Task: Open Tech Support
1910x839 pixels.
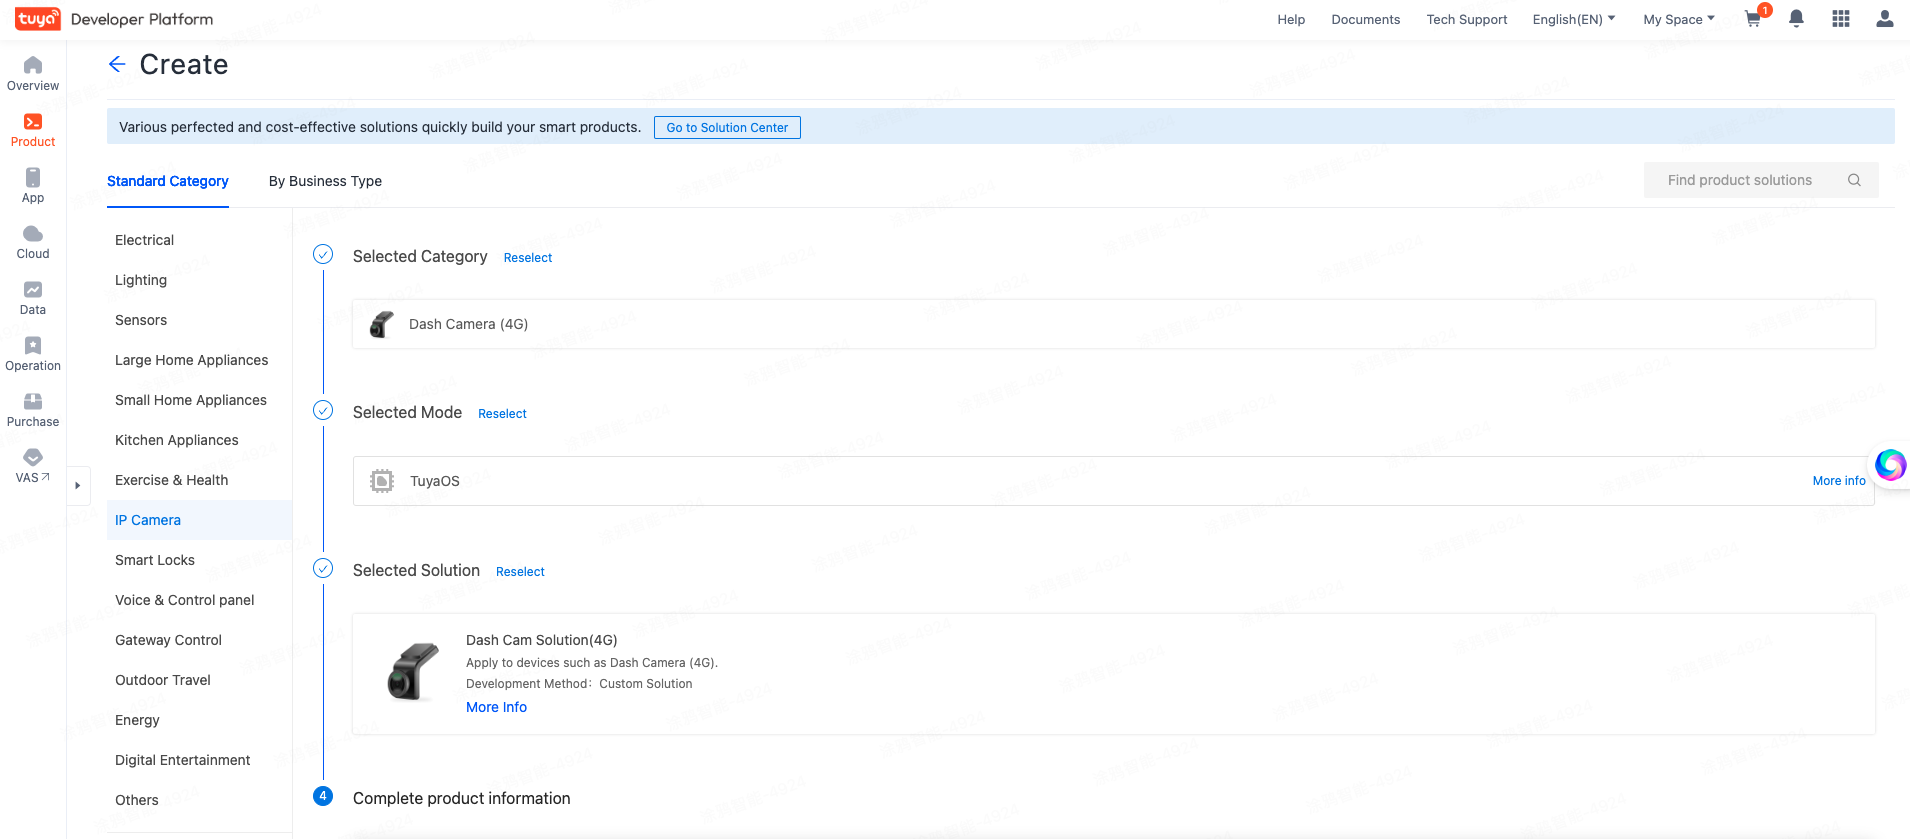Action: pyautogui.click(x=1466, y=19)
